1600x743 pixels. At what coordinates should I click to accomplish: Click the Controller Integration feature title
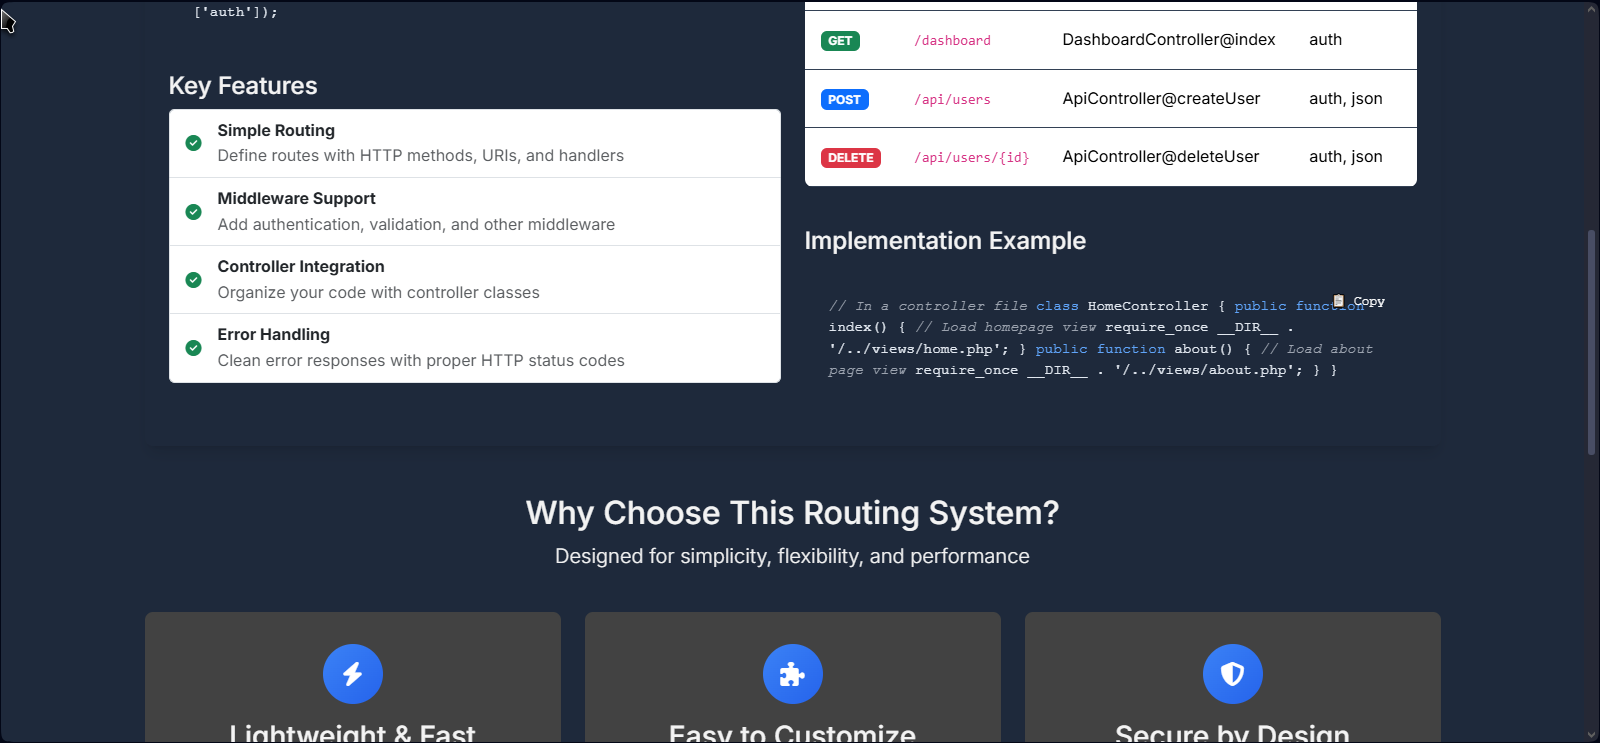click(x=301, y=266)
